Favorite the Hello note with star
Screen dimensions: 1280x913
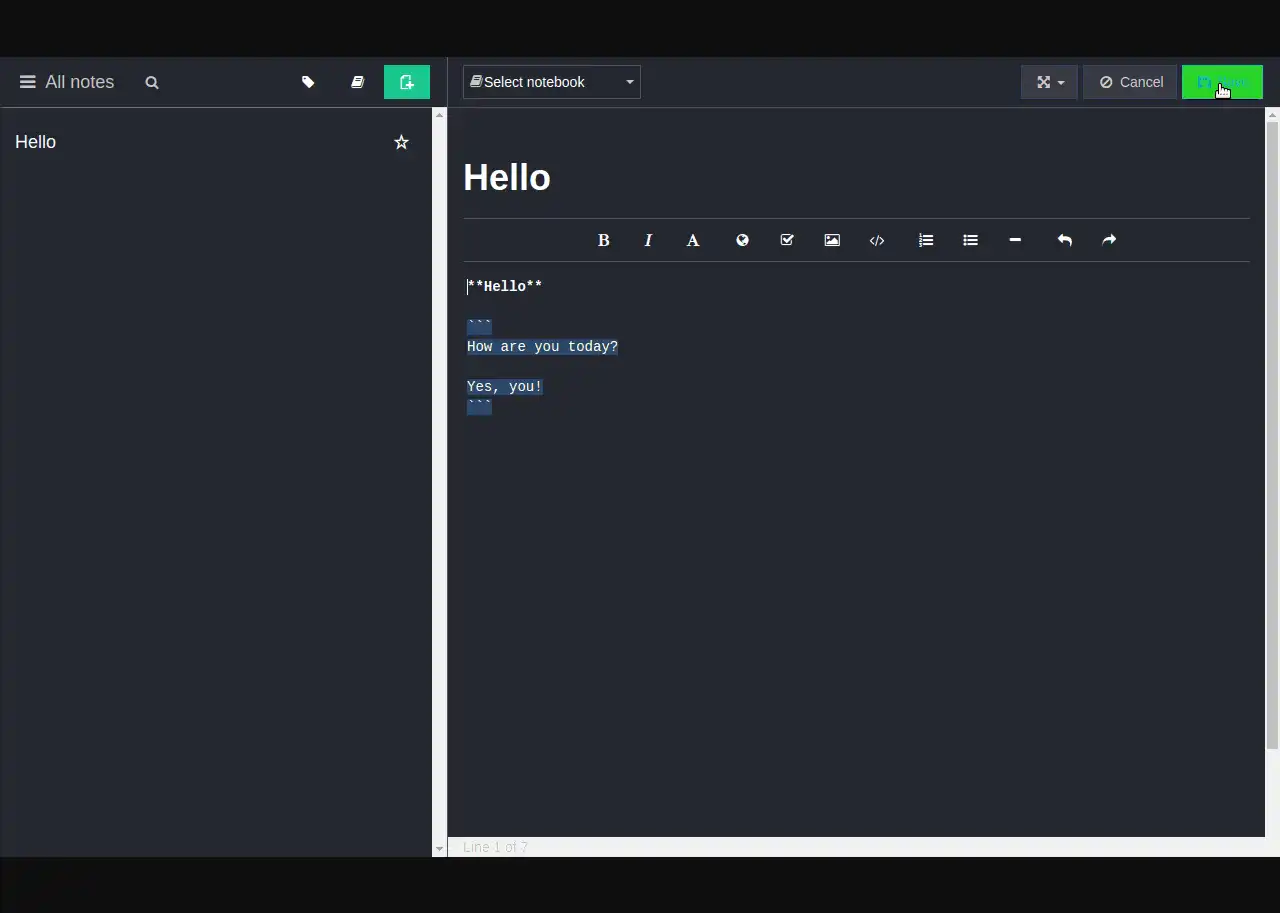pos(401,142)
